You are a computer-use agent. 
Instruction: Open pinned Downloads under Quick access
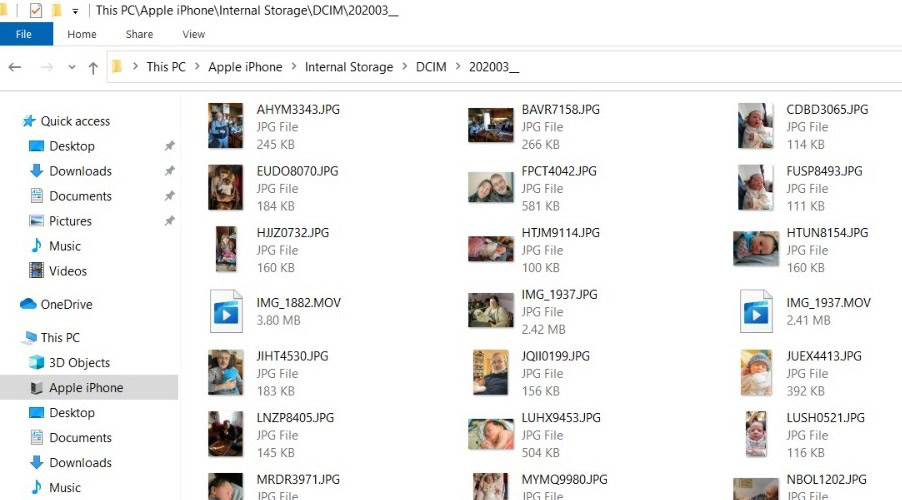(x=81, y=171)
